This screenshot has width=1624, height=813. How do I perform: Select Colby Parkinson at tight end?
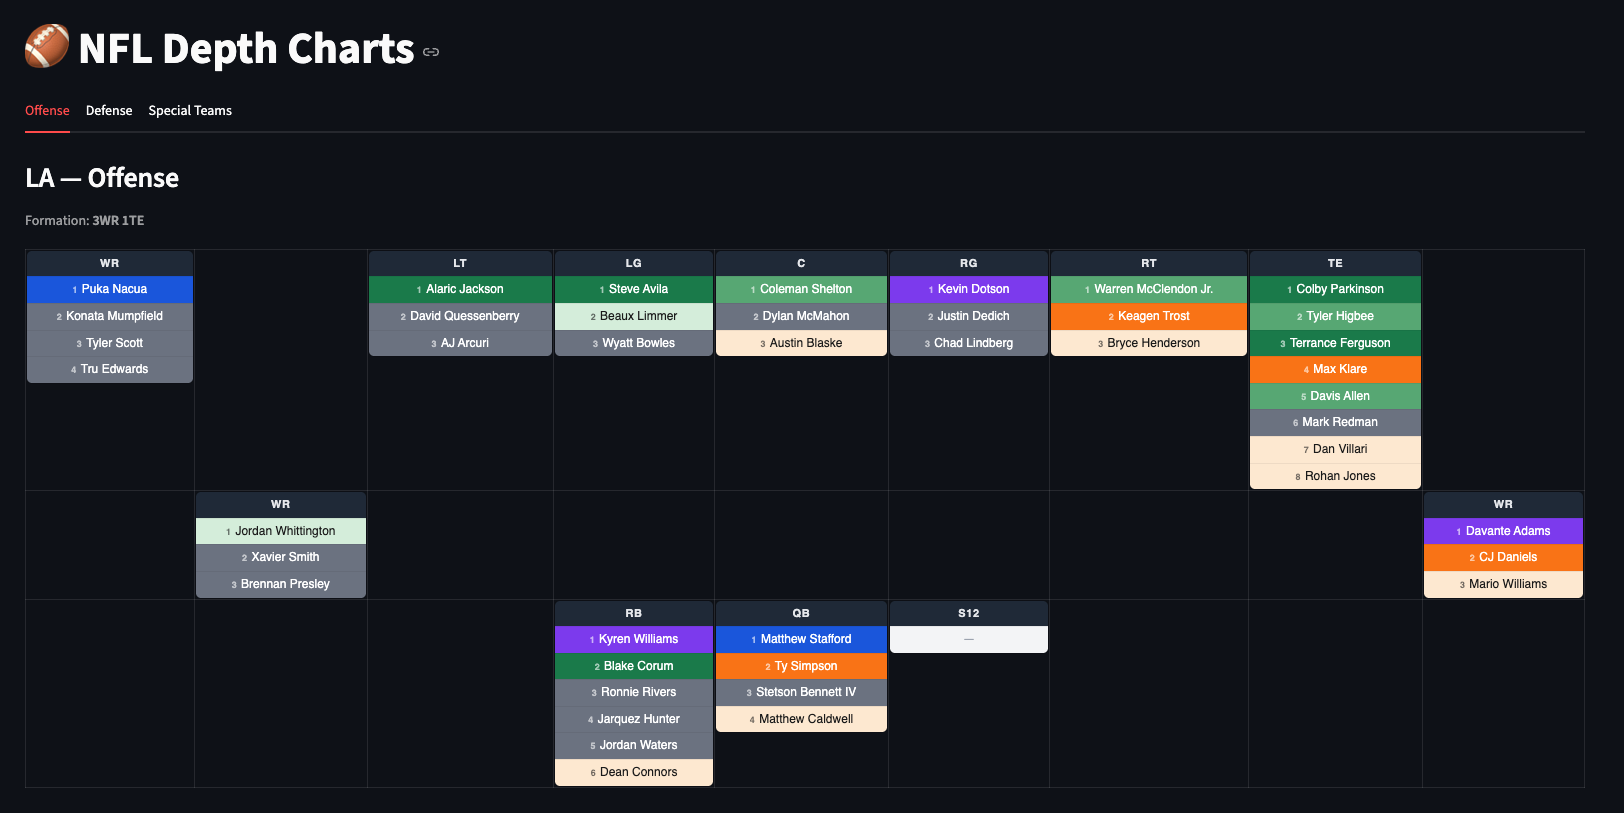(x=1335, y=289)
